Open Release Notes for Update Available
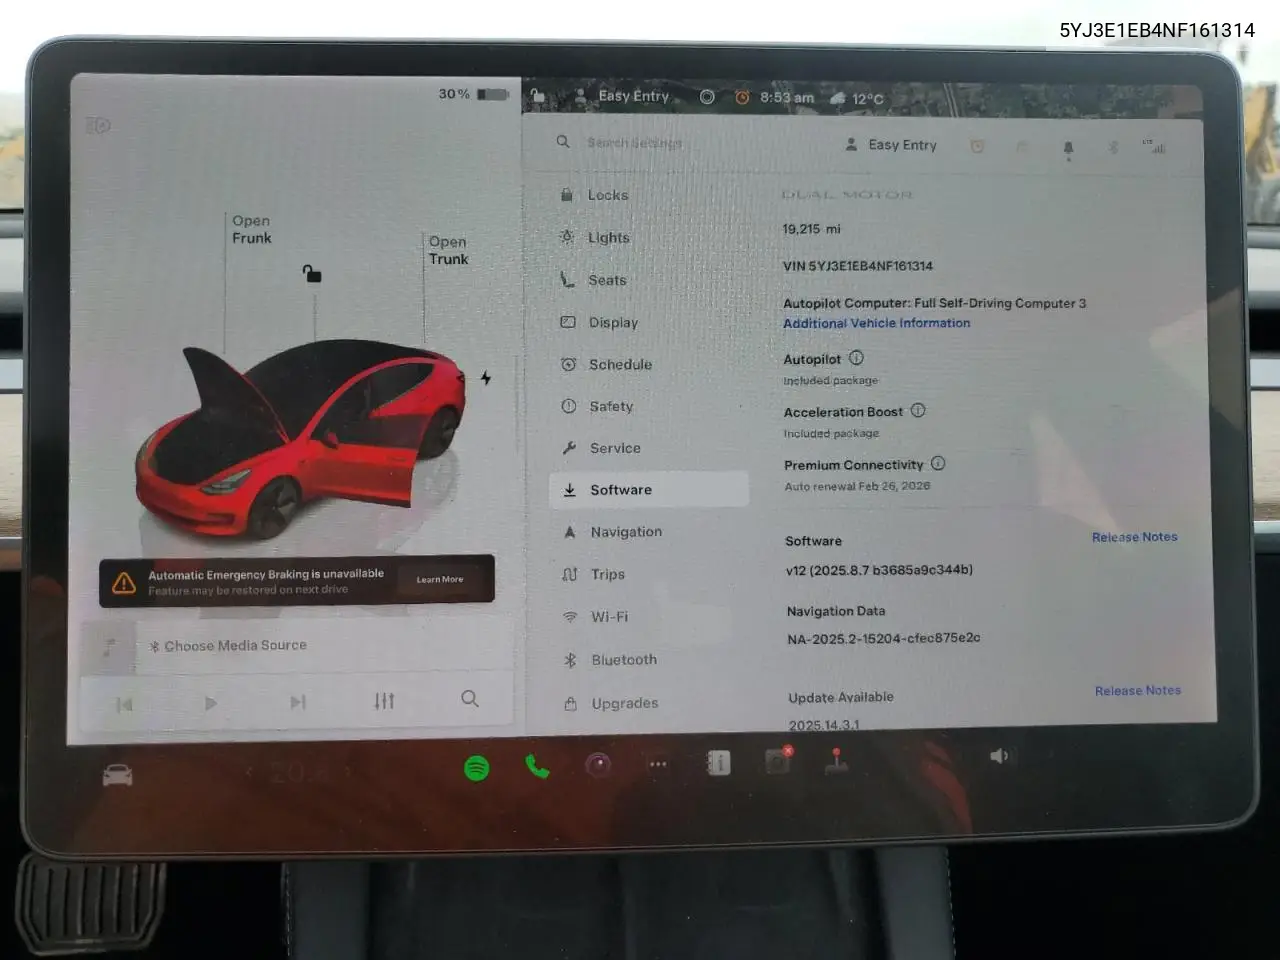Image resolution: width=1280 pixels, height=960 pixels. (x=1138, y=690)
